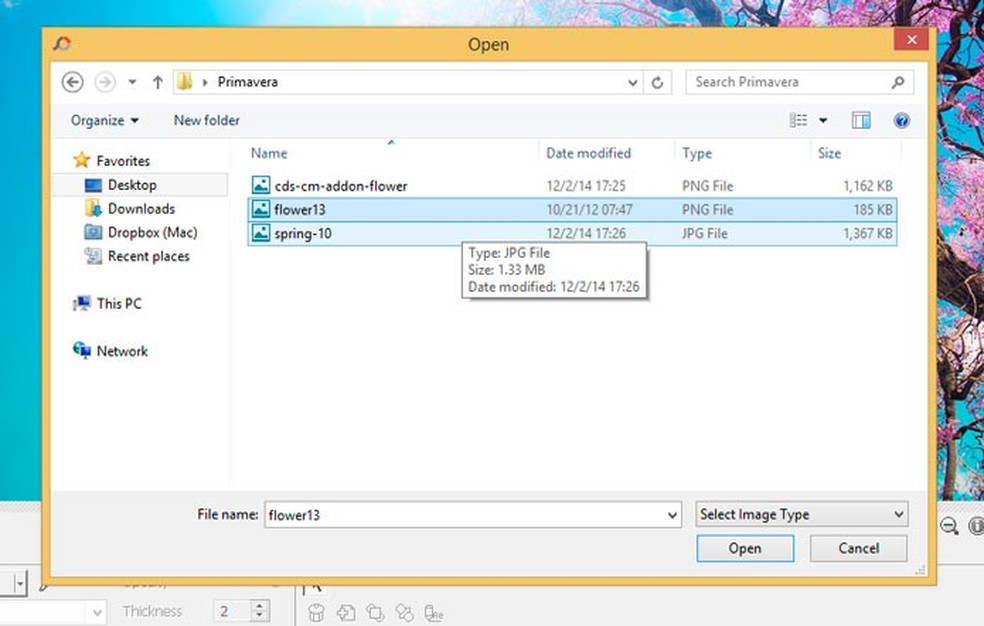984x626 pixels.
Task: Open the view options dropdown arrow
Action: 823,120
